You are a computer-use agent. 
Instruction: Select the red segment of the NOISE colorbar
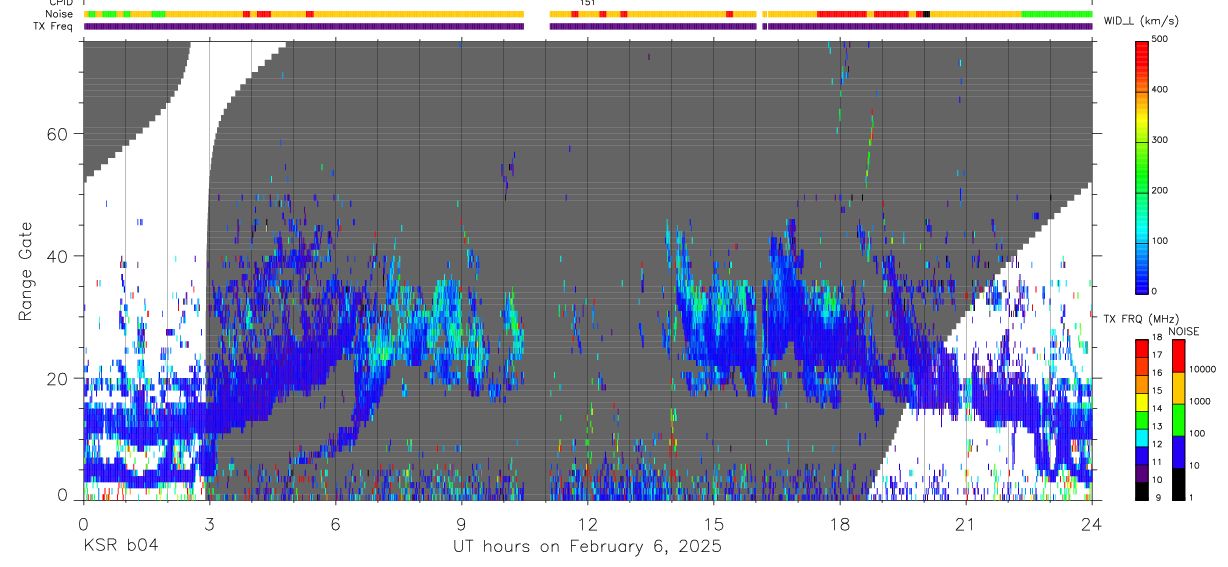pos(1179,356)
